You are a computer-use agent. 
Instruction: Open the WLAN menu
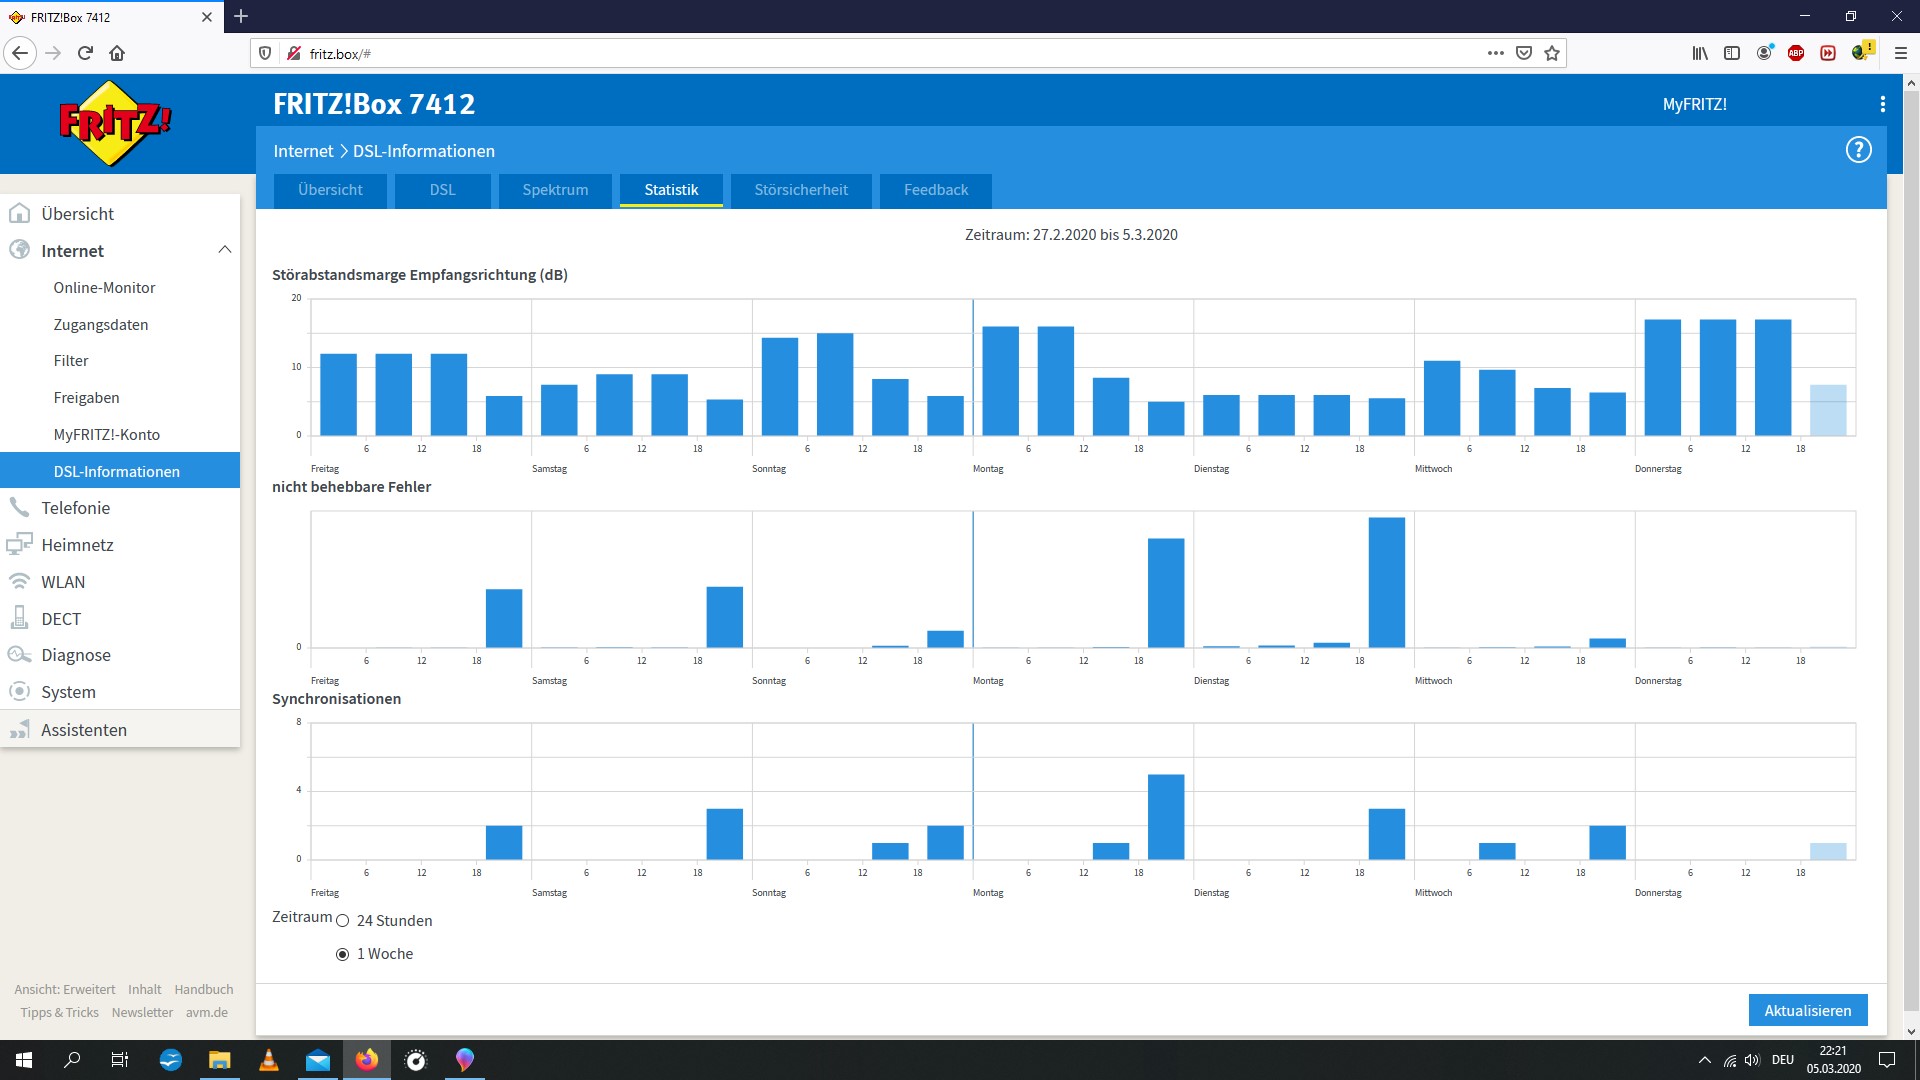[x=62, y=582]
